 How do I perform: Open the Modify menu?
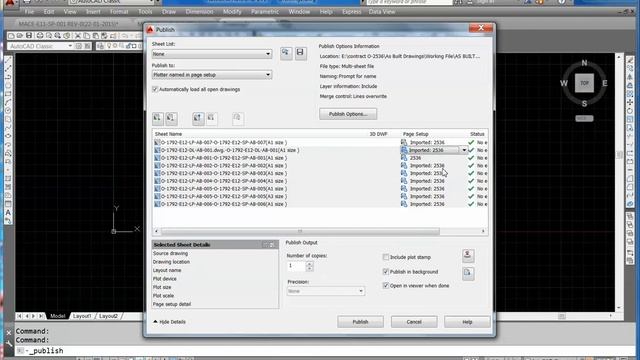tap(232, 12)
